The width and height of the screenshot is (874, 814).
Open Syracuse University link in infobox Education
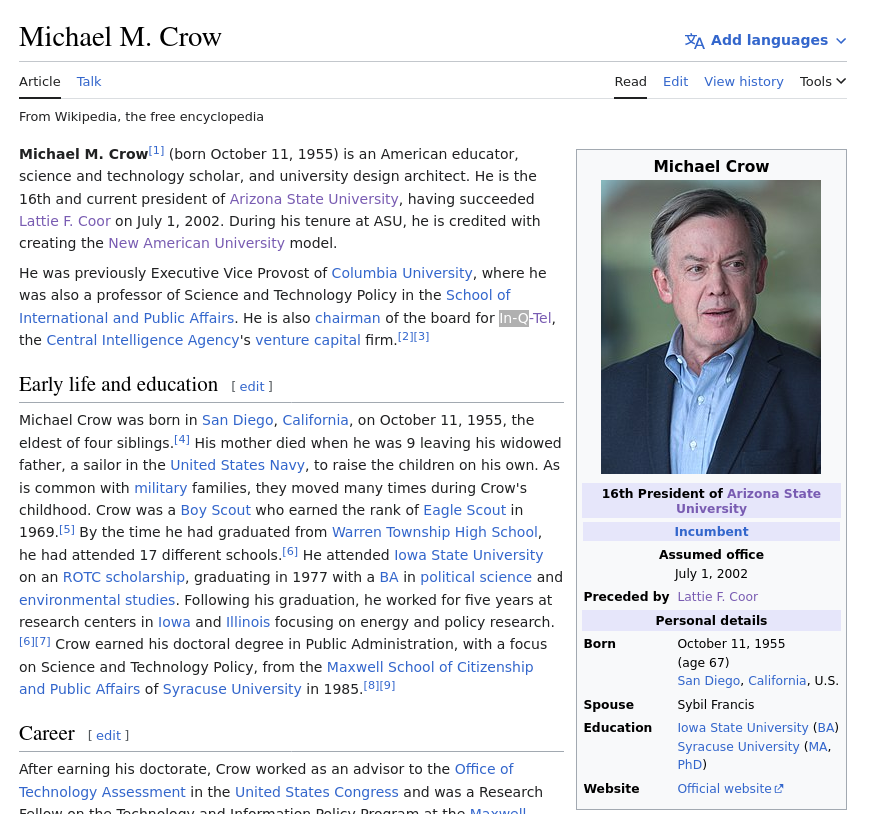(x=738, y=747)
